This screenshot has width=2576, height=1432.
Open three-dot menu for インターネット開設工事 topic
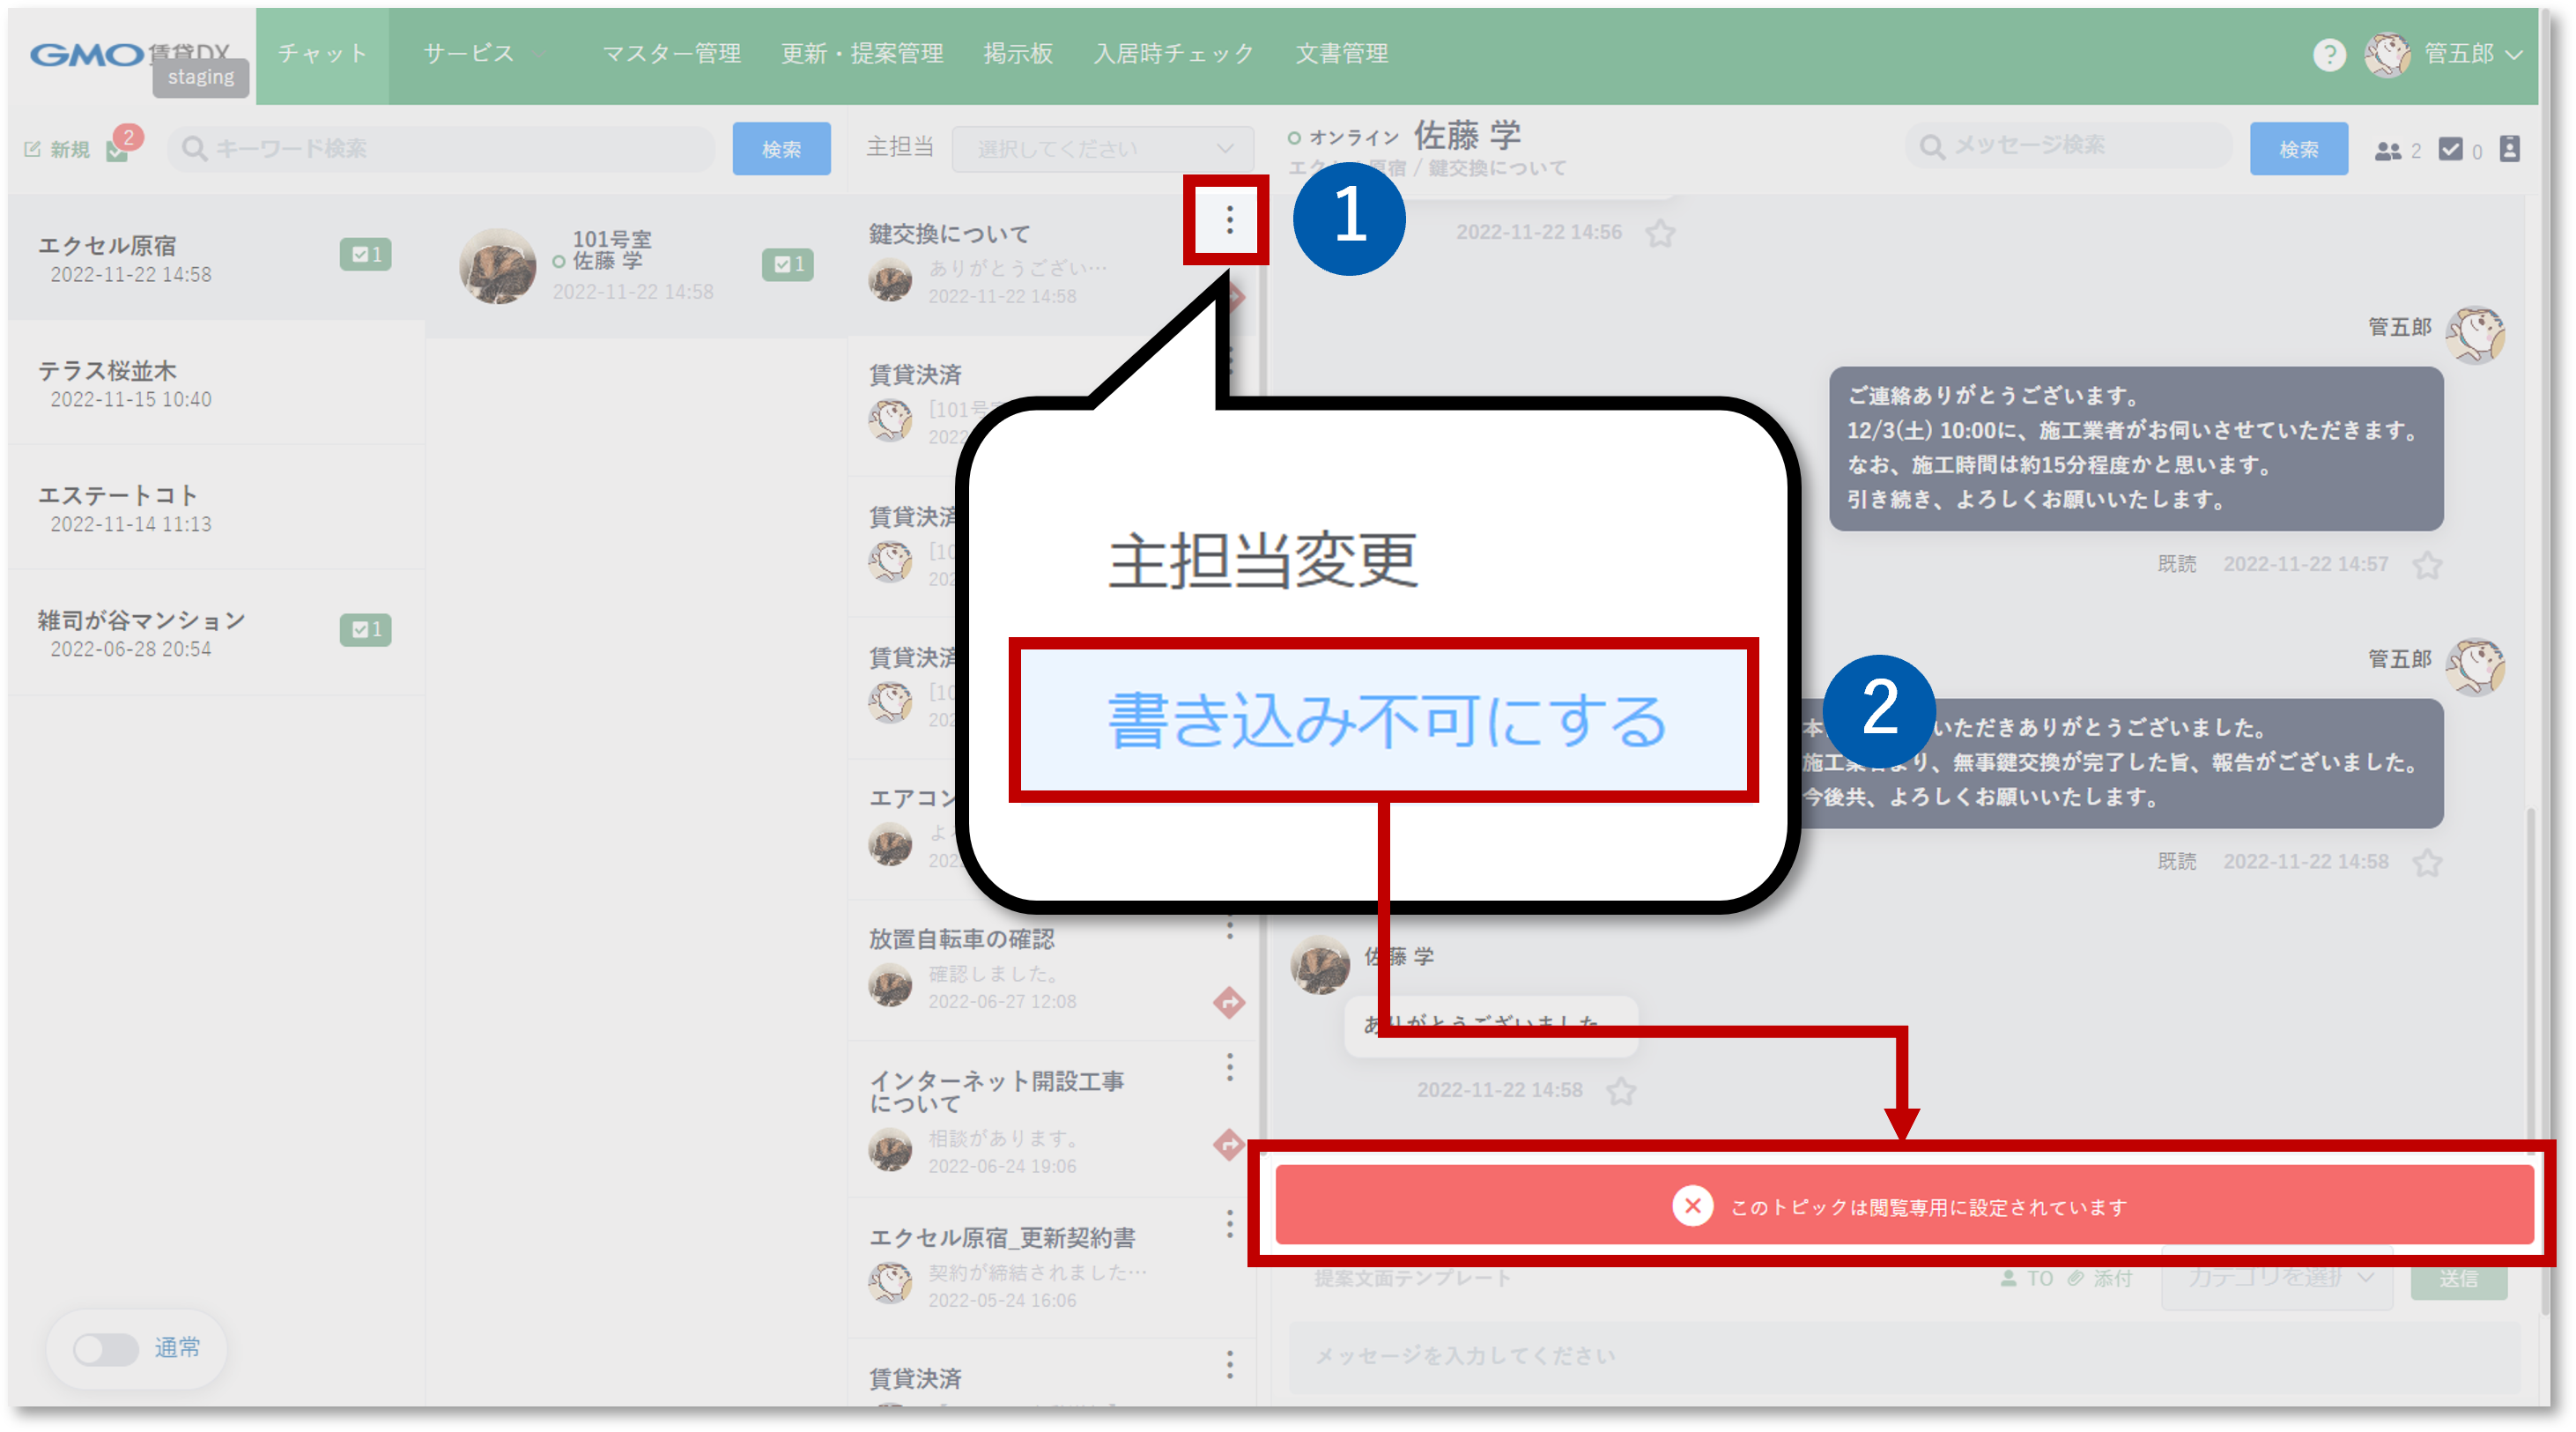(1229, 1067)
